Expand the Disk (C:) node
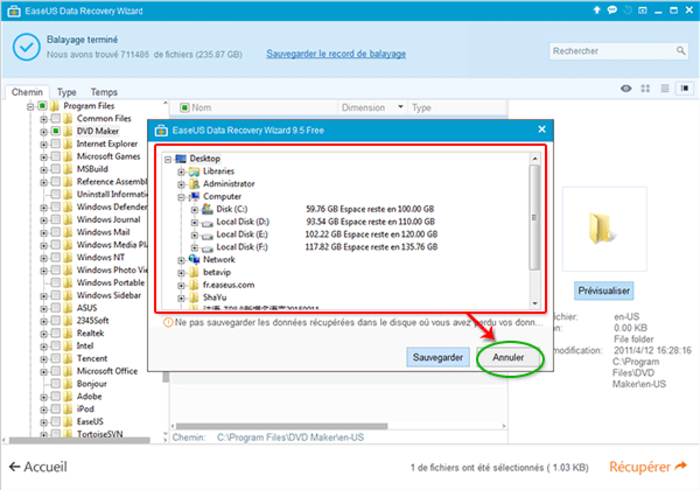 pyautogui.click(x=194, y=209)
